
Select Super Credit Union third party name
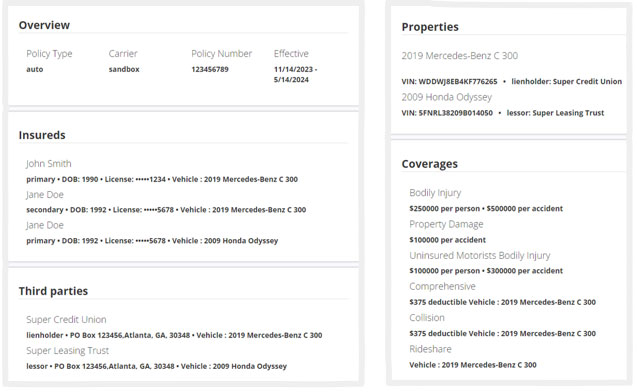click(66, 319)
